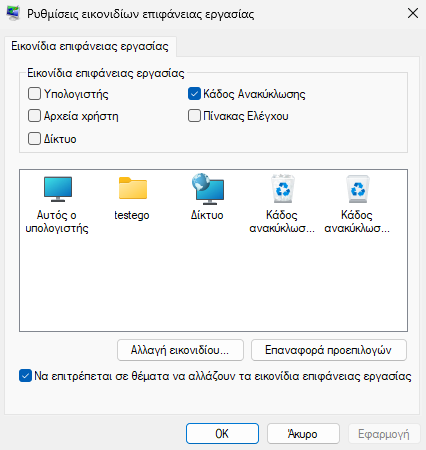Disable themes changing desktop icons checkbox
Image resolution: width=426 pixels, height=450 pixels.
25,376
